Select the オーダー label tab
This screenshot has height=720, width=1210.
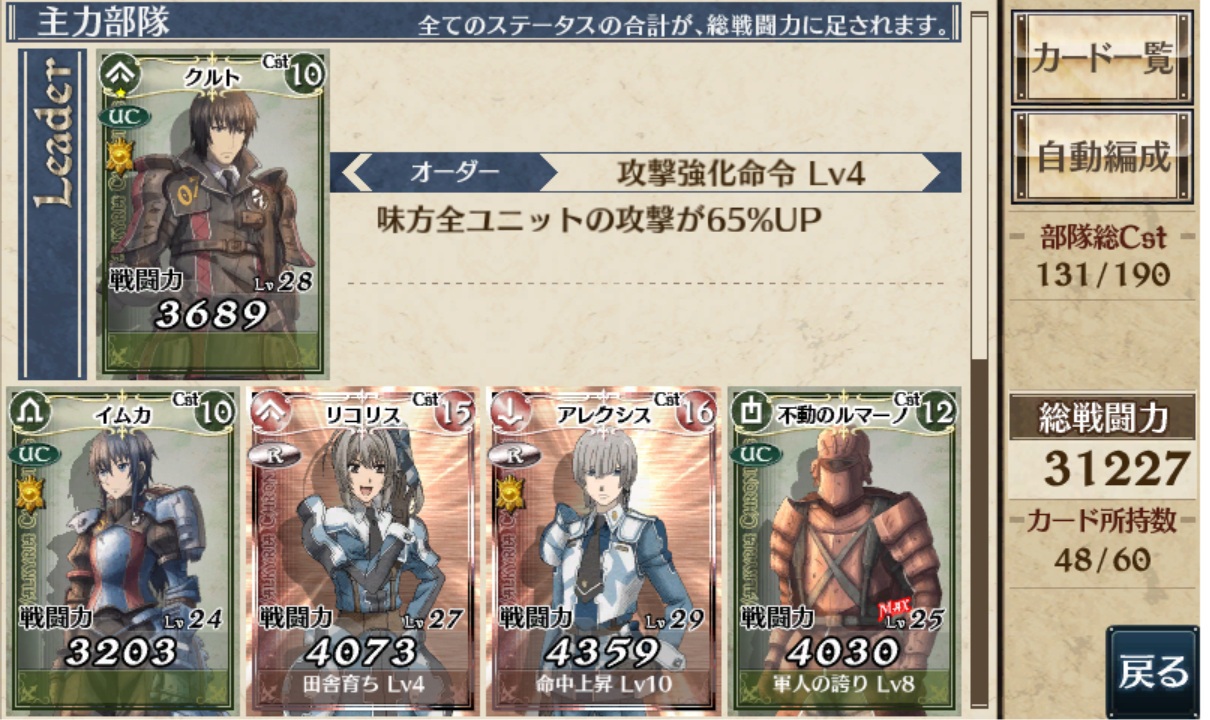(x=455, y=172)
